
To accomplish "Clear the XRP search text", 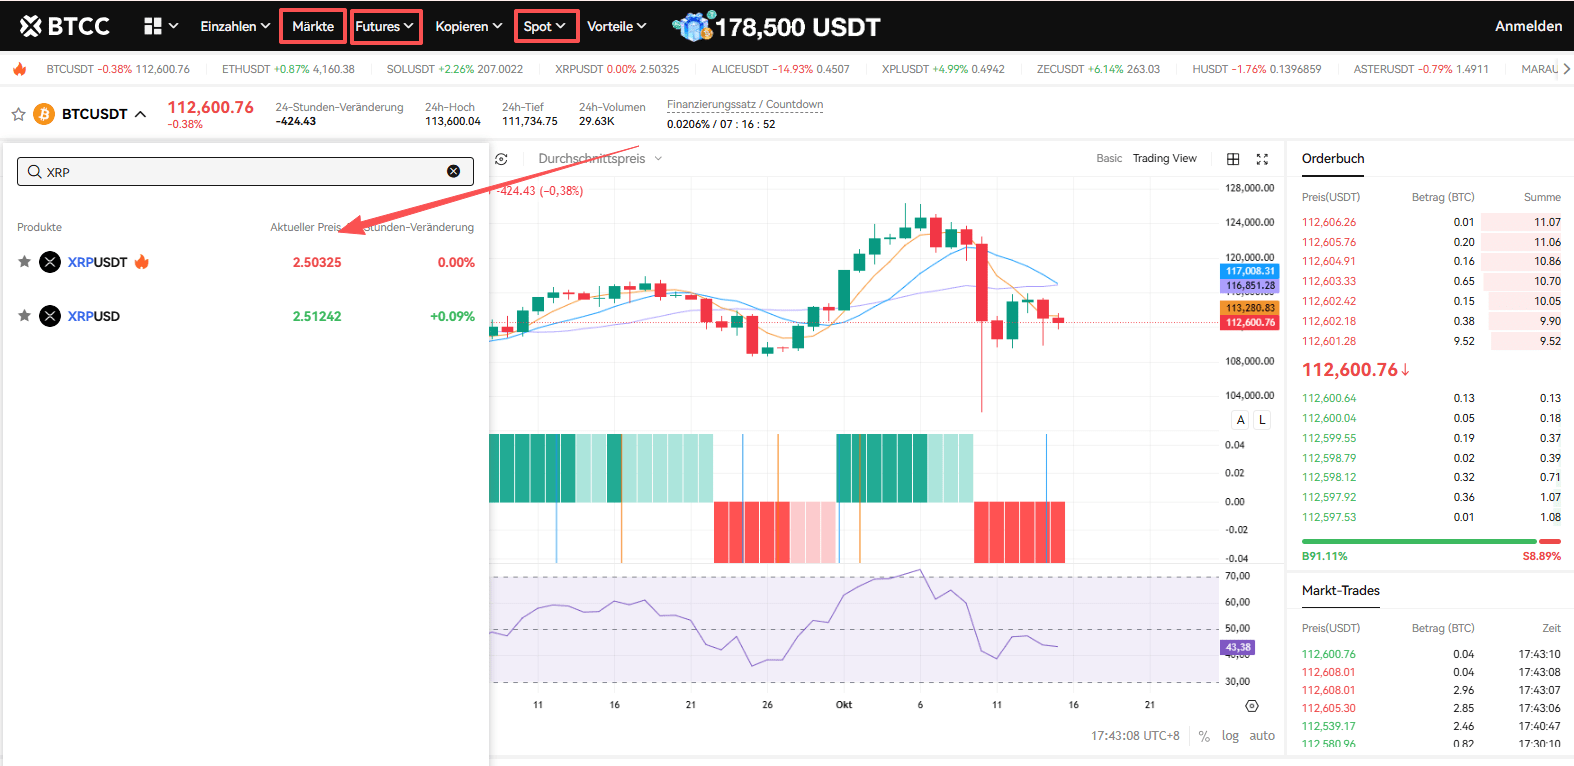I will coord(453,171).
